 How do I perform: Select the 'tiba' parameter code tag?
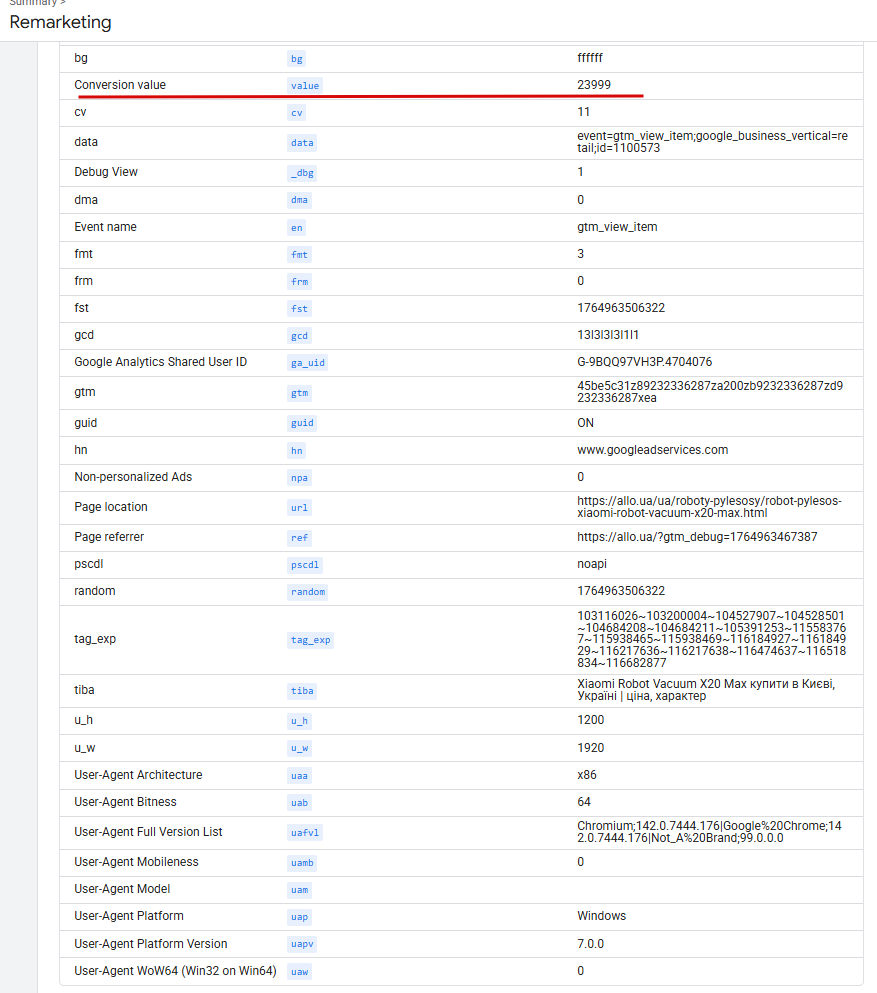point(302,691)
